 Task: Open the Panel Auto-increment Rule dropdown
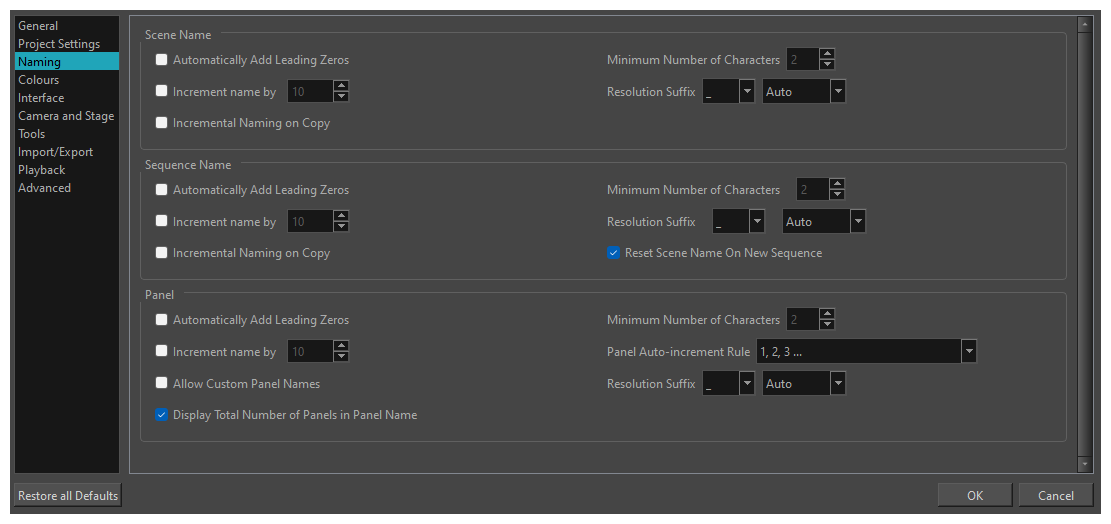click(x=968, y=352)
